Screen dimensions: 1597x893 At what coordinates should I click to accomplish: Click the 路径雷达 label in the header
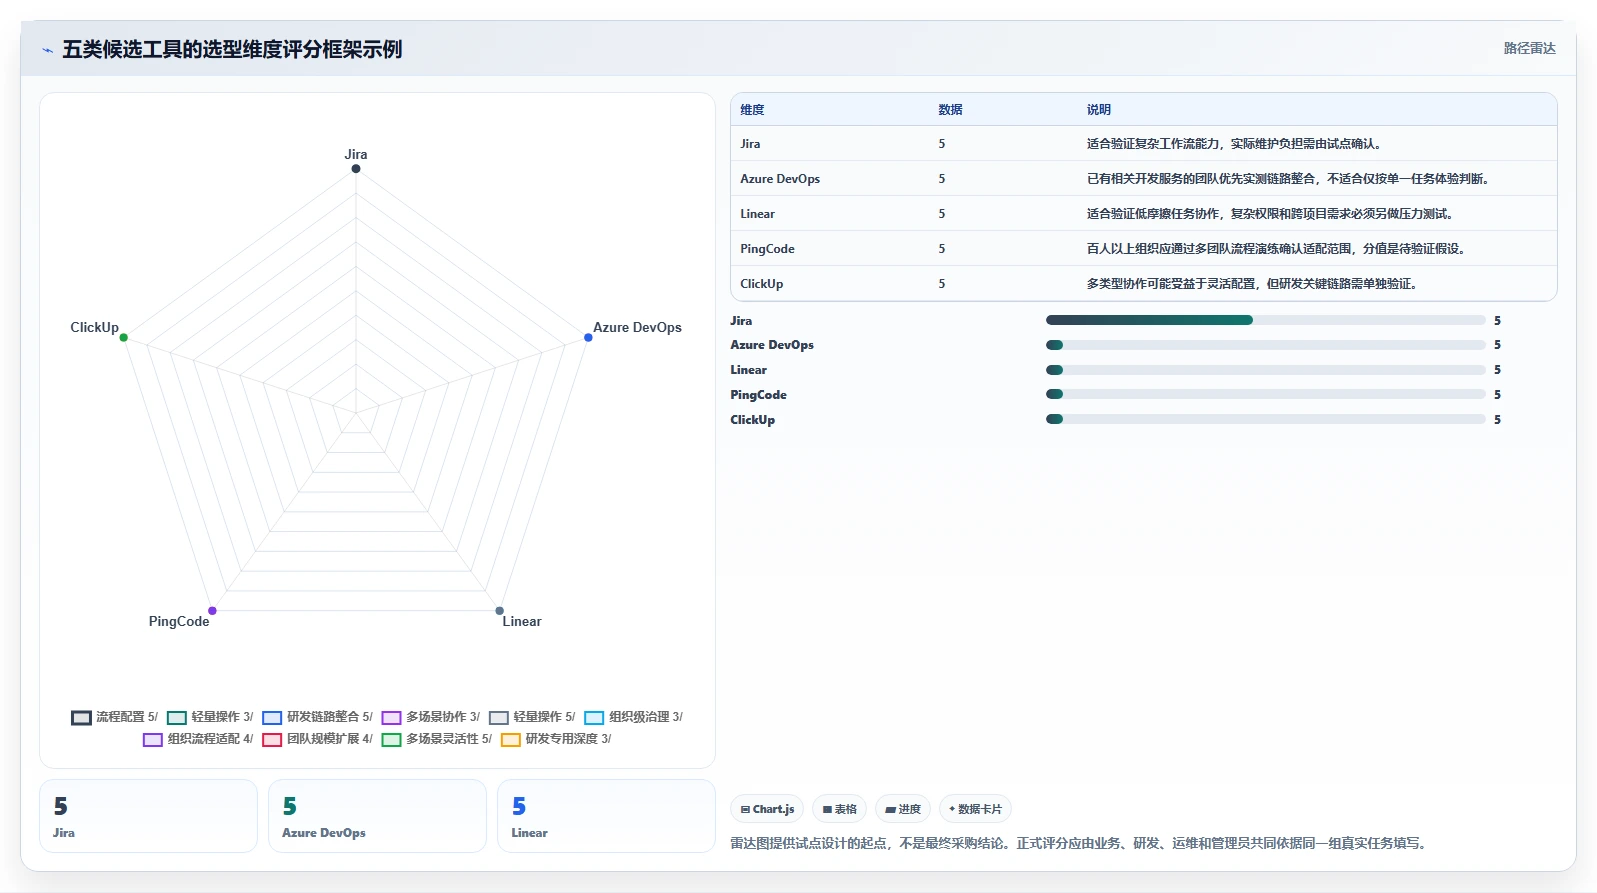pos(1529,48)
